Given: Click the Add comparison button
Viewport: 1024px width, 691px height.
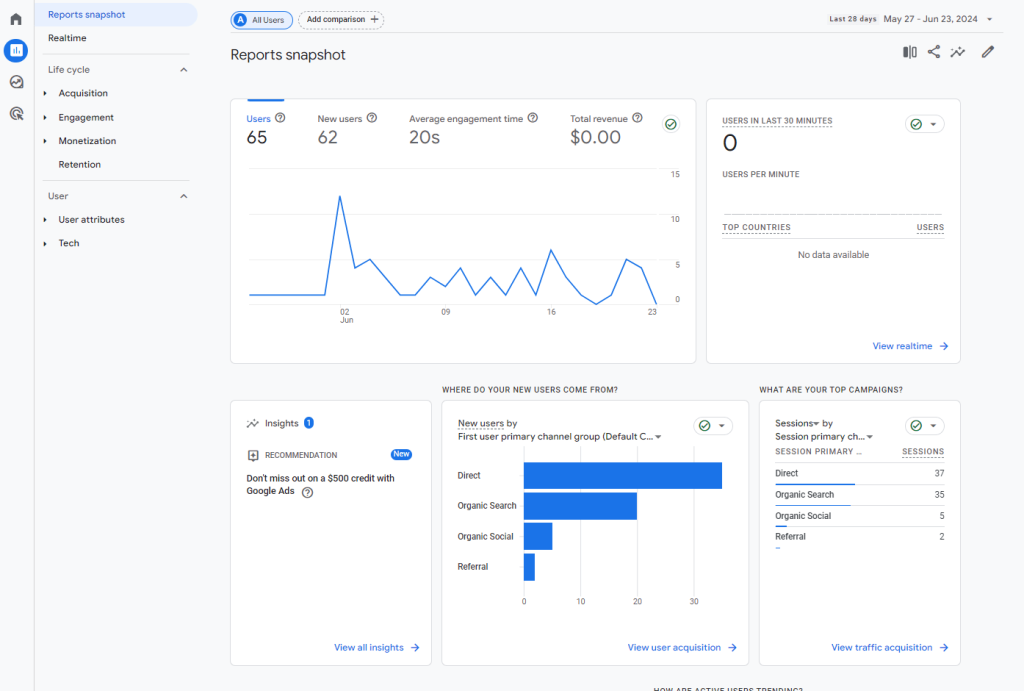Looking at the screenshot, I should (340, 19).
